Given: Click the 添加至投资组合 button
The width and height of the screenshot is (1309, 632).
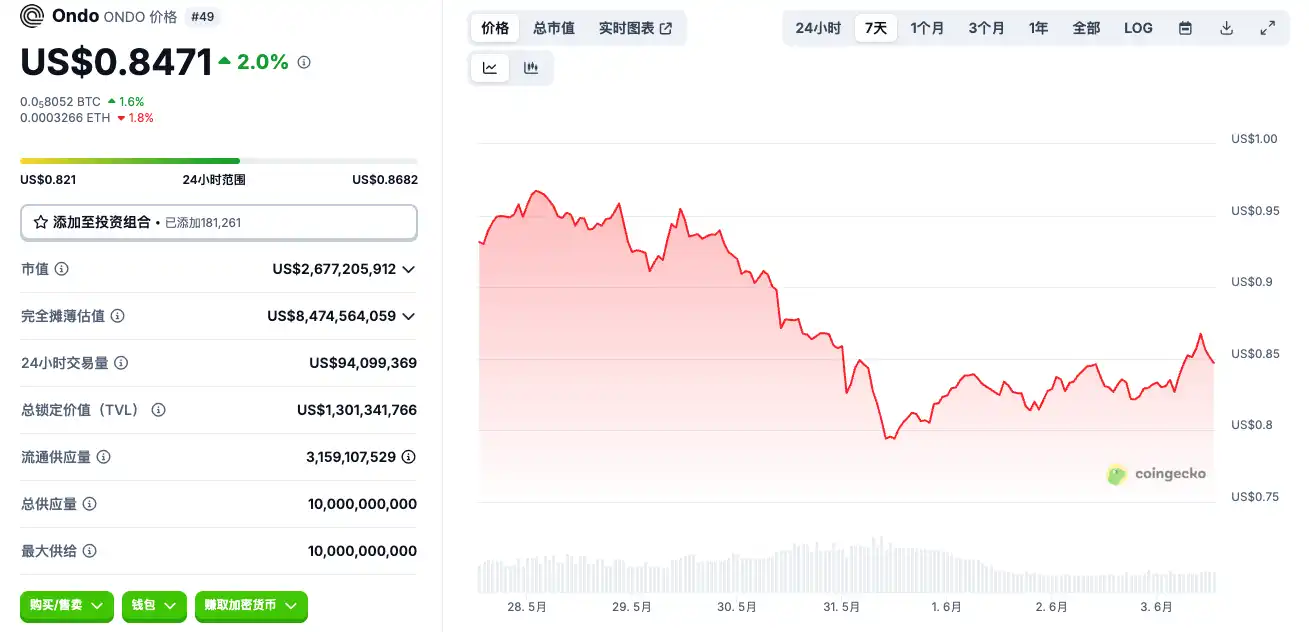Looking at the screenshot, I should point(219,222).
